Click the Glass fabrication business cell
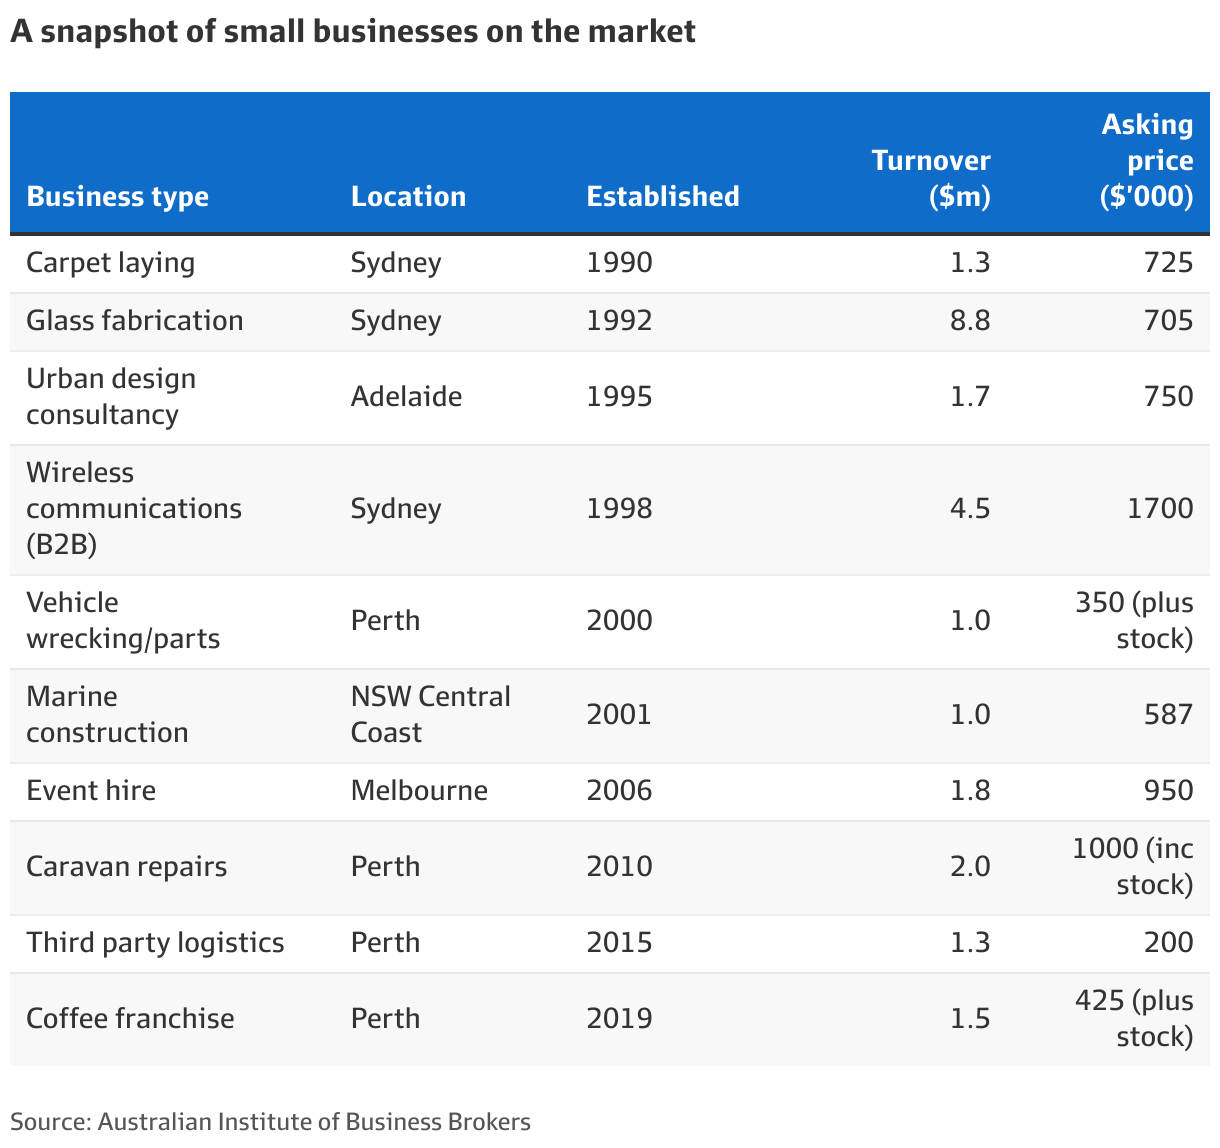The image size is (1220, 1148). coord(134,321)
